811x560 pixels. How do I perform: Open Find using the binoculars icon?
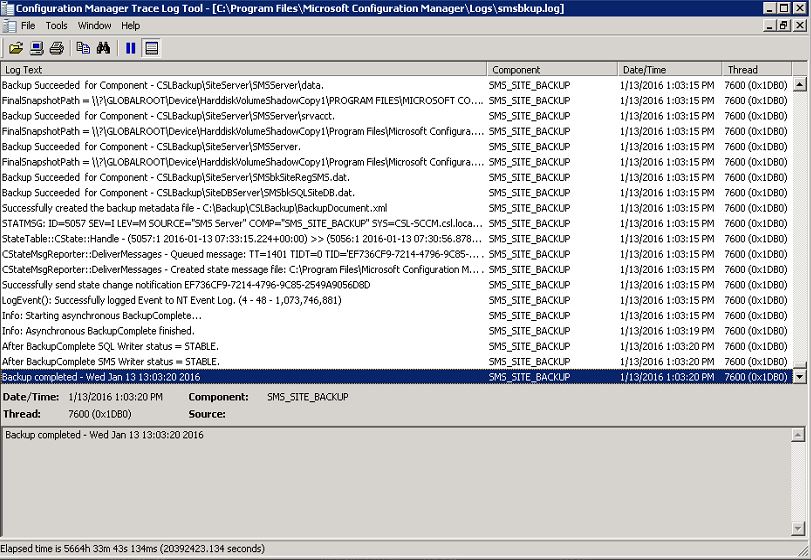103,48
